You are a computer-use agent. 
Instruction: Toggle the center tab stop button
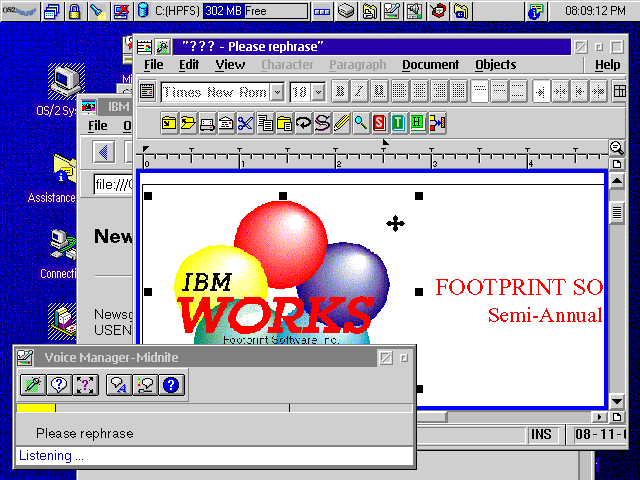coord(560,91)
